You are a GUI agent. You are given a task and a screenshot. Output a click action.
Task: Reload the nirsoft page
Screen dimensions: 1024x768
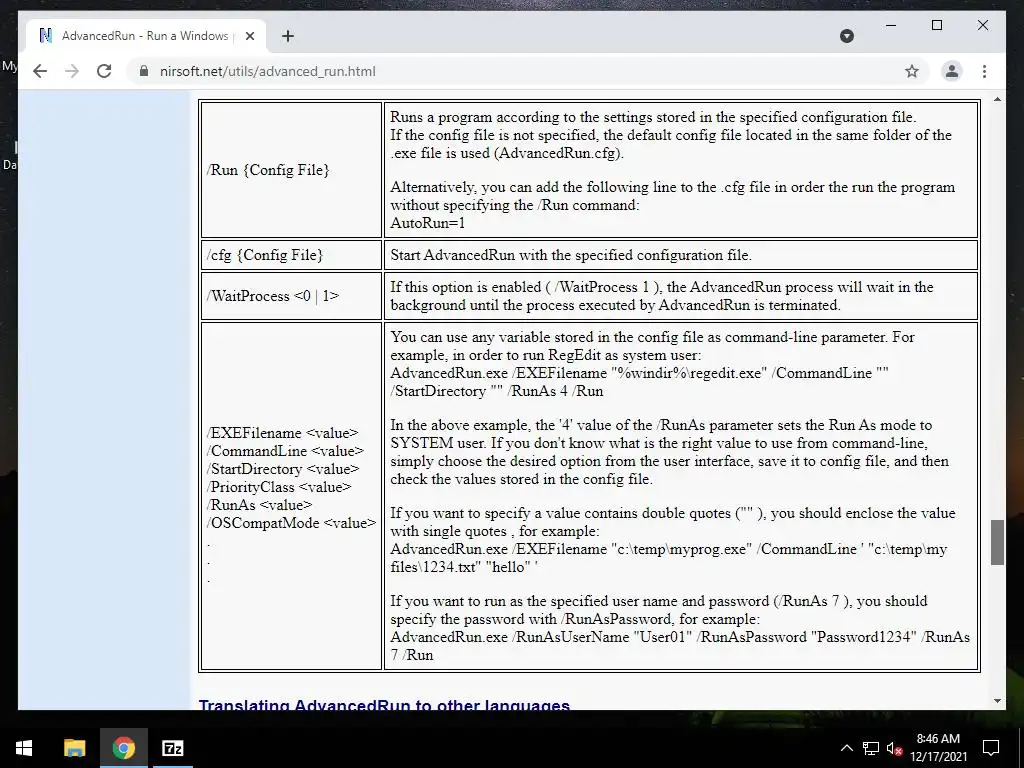104,71
